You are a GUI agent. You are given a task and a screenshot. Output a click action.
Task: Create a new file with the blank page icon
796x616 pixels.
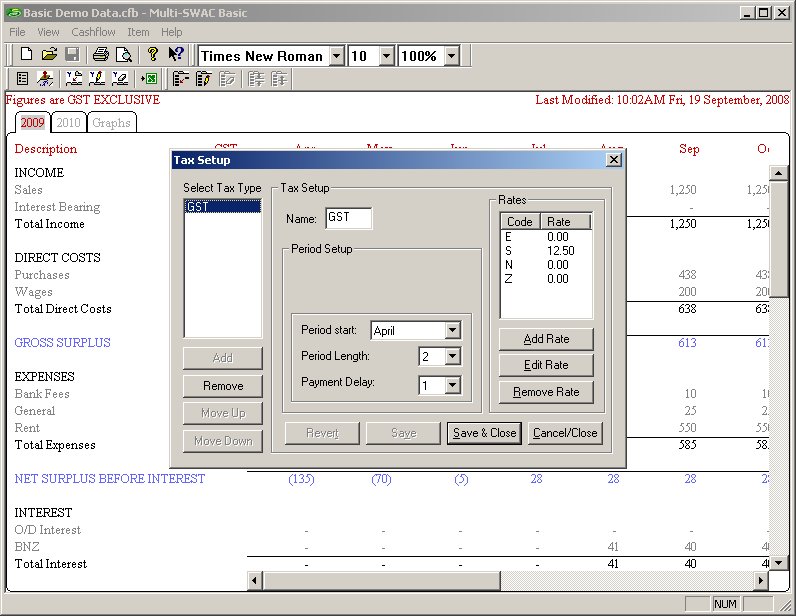pos(26,54)
